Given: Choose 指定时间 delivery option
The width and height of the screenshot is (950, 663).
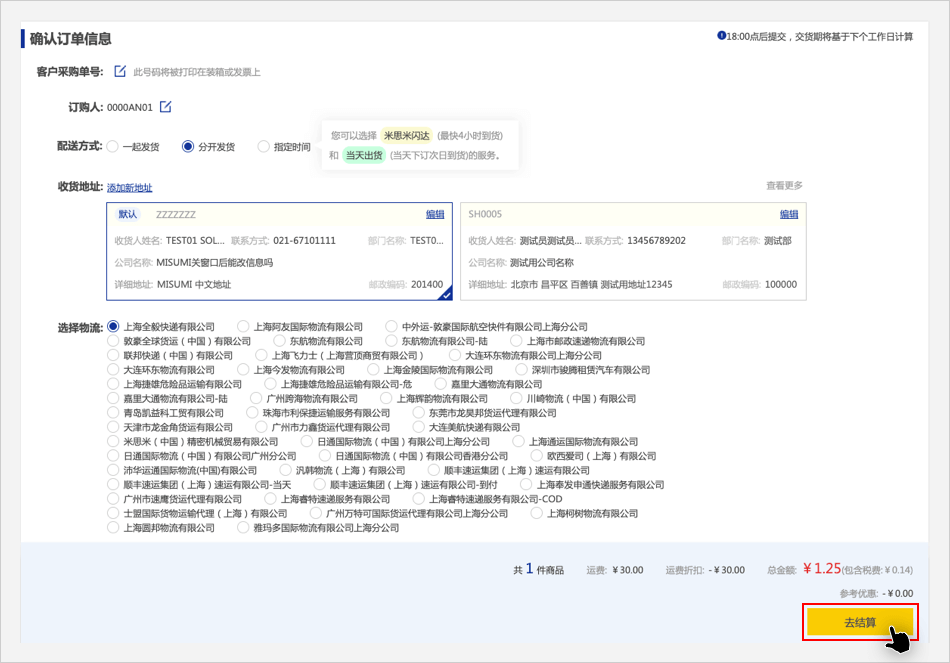Looking at the screenshot, I should click(x=264, y=147).
